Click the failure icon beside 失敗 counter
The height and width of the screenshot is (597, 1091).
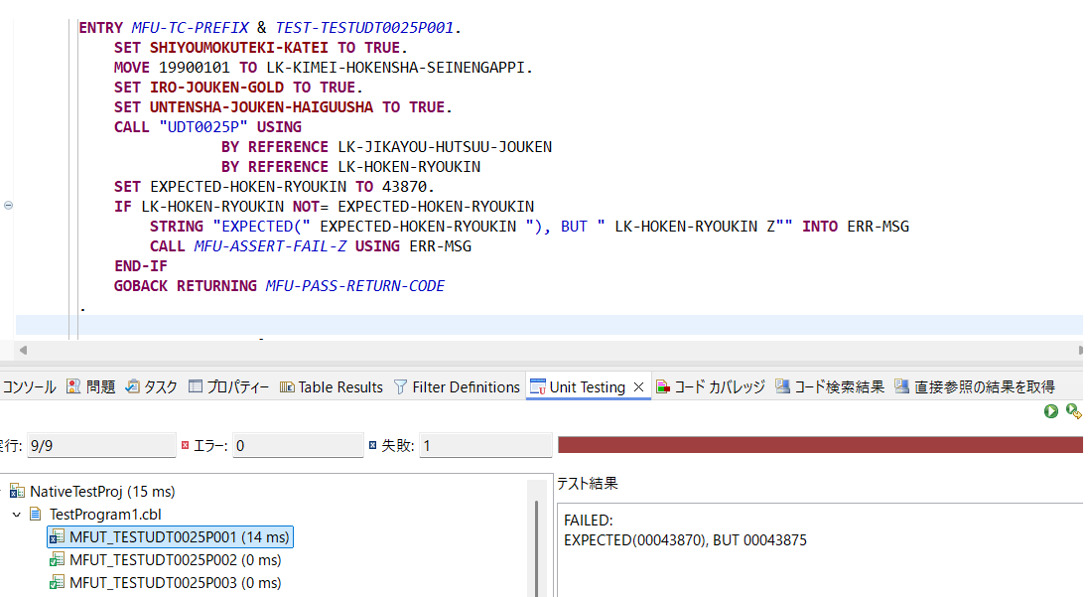371,445
